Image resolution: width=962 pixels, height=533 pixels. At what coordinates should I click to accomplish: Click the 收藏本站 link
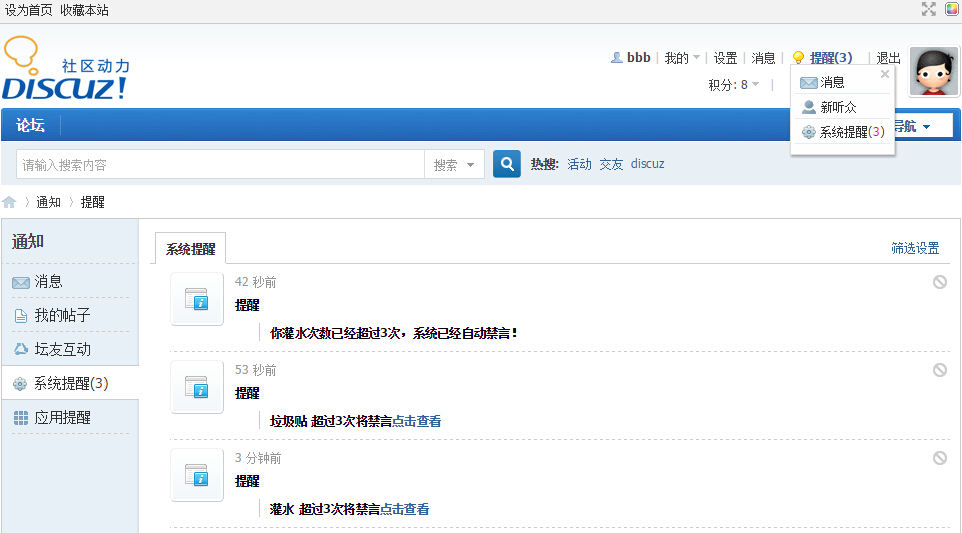84,10
